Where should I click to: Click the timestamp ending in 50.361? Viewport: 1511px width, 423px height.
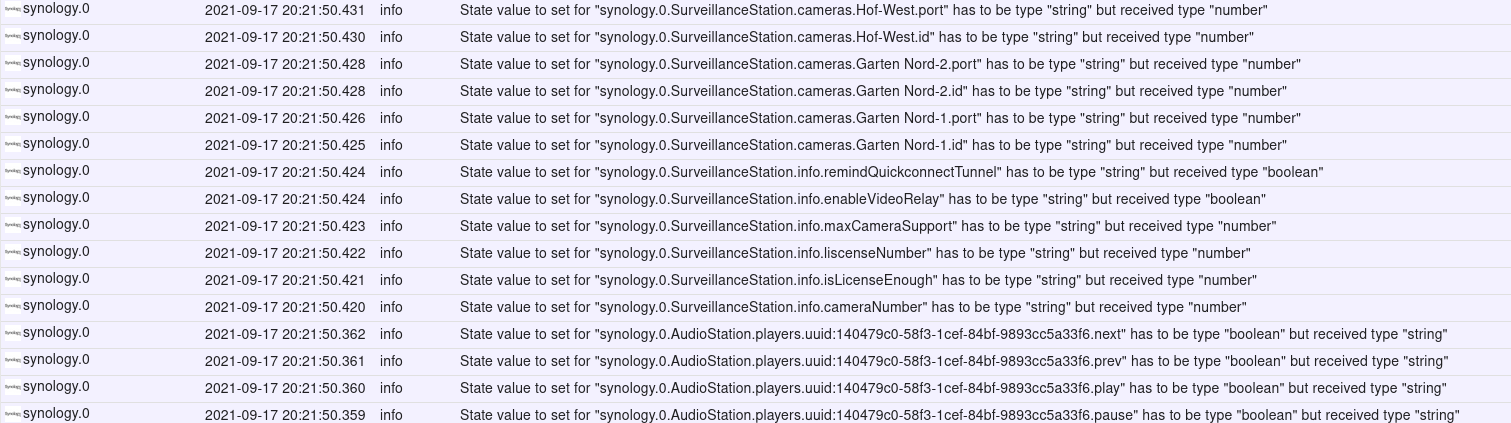point(285,361)
